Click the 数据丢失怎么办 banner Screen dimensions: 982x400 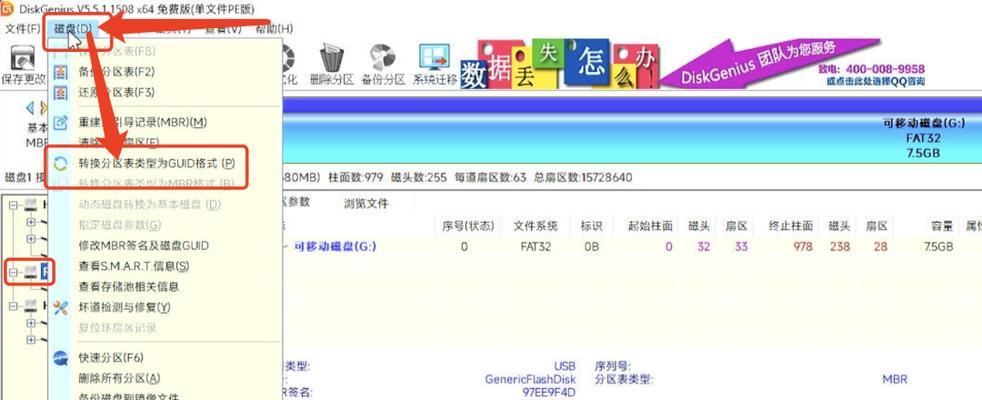click(x=559, y=63)
